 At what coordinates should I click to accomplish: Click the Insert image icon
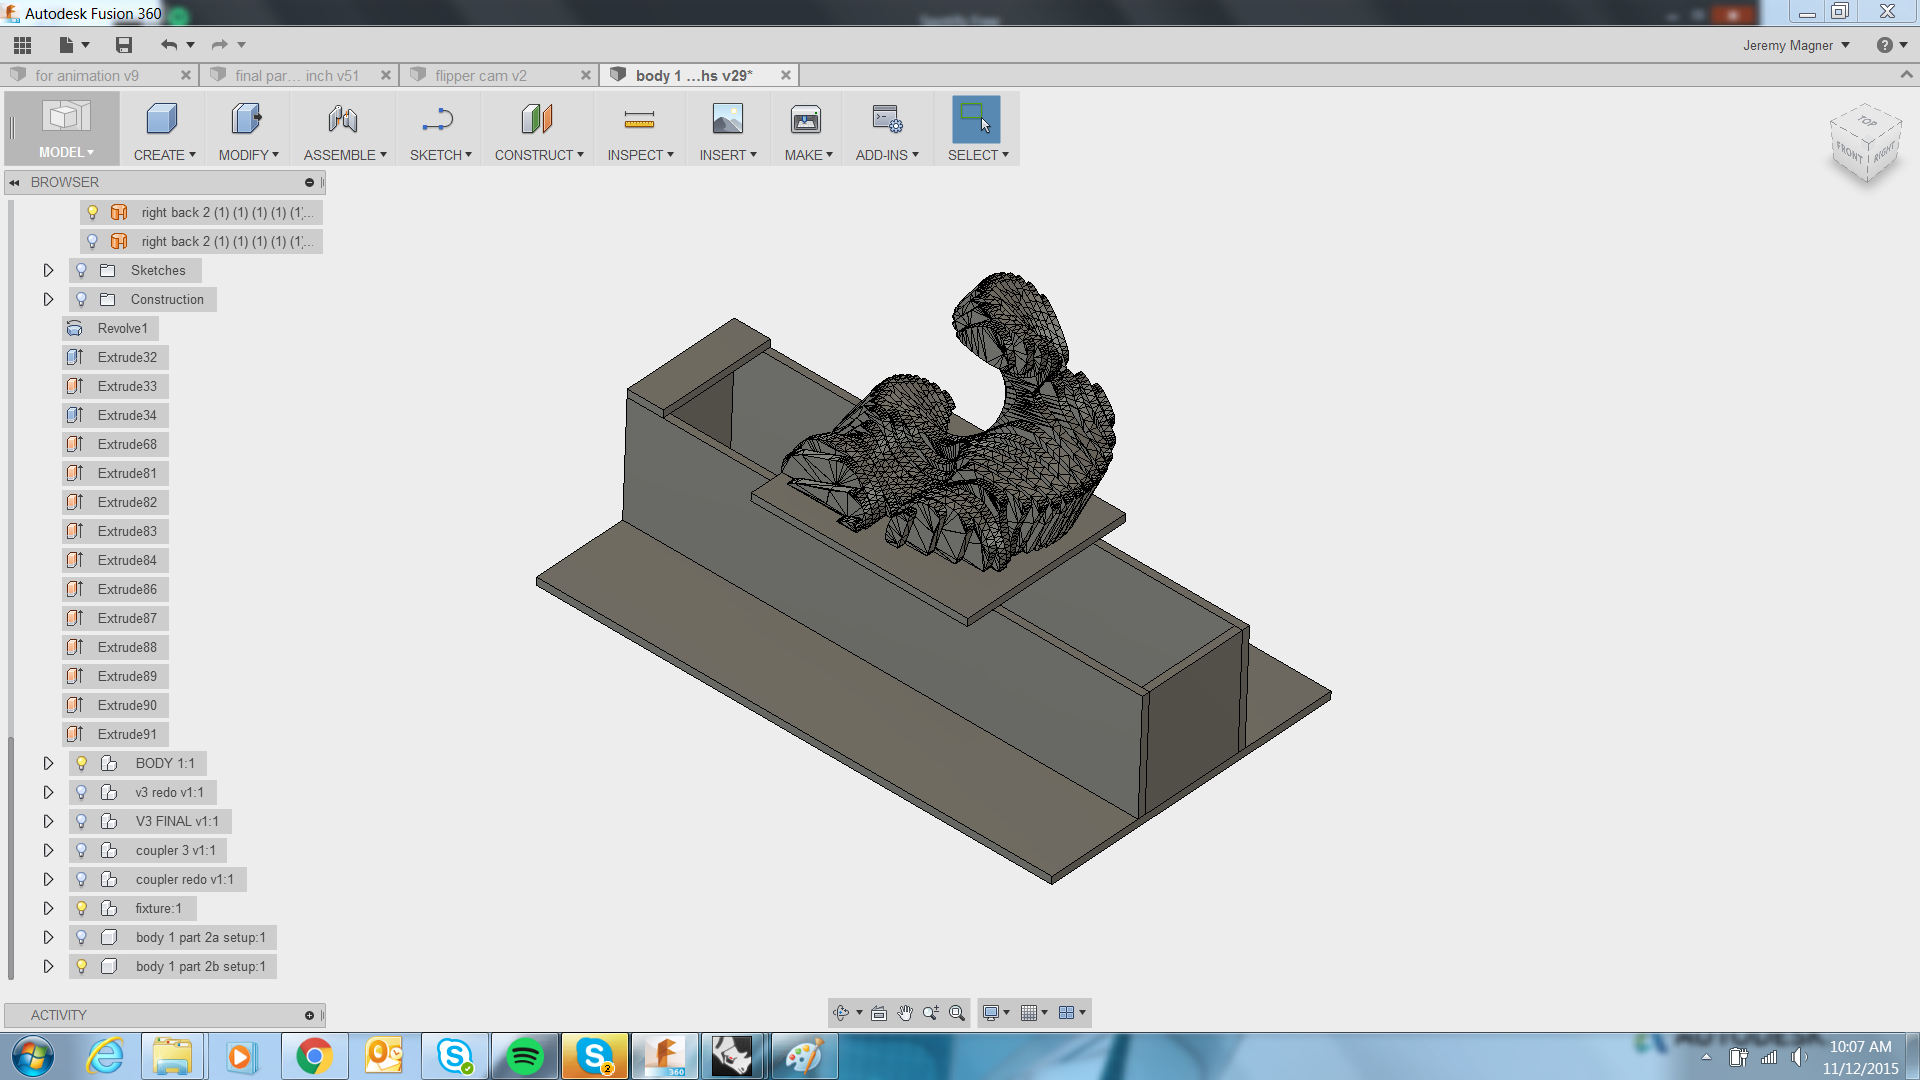pyautogui.click(x=728, y=120)
